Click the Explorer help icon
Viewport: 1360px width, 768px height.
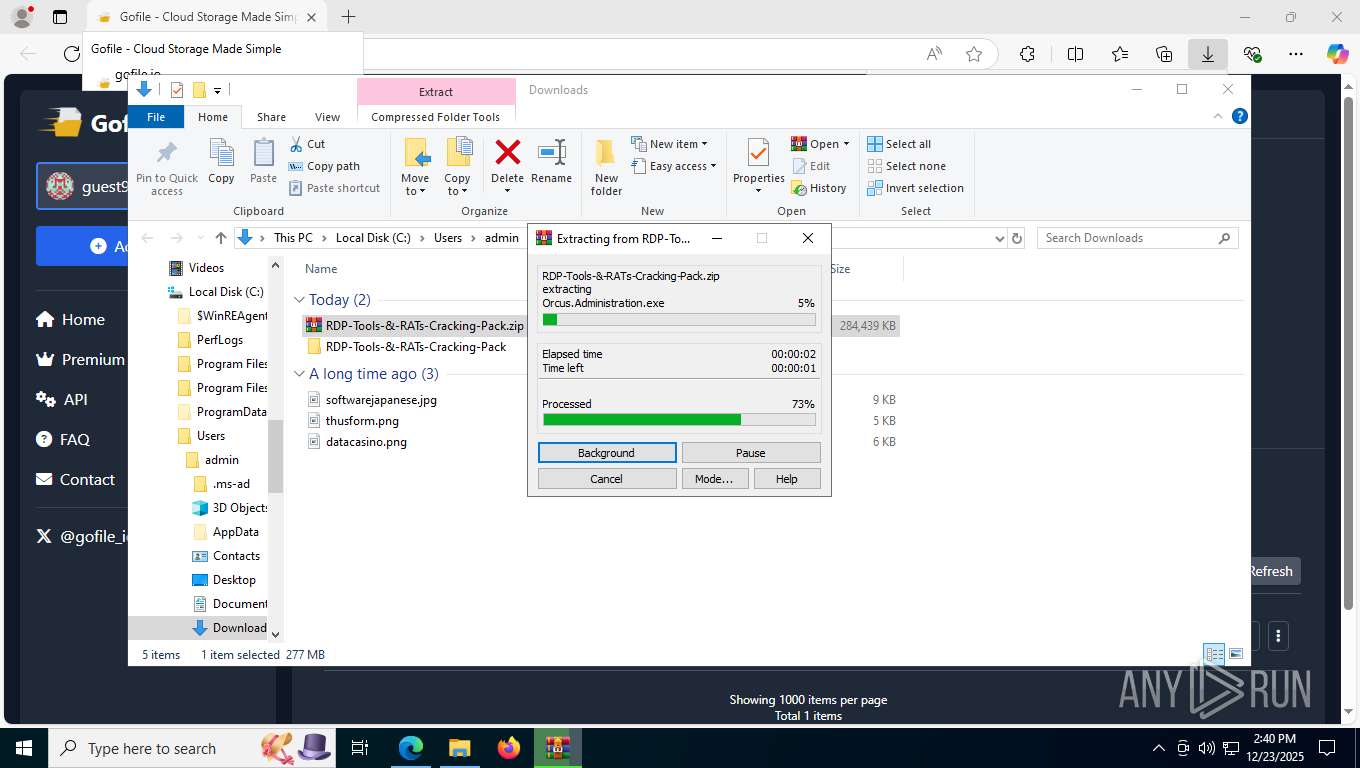(x=1240, y=116)
